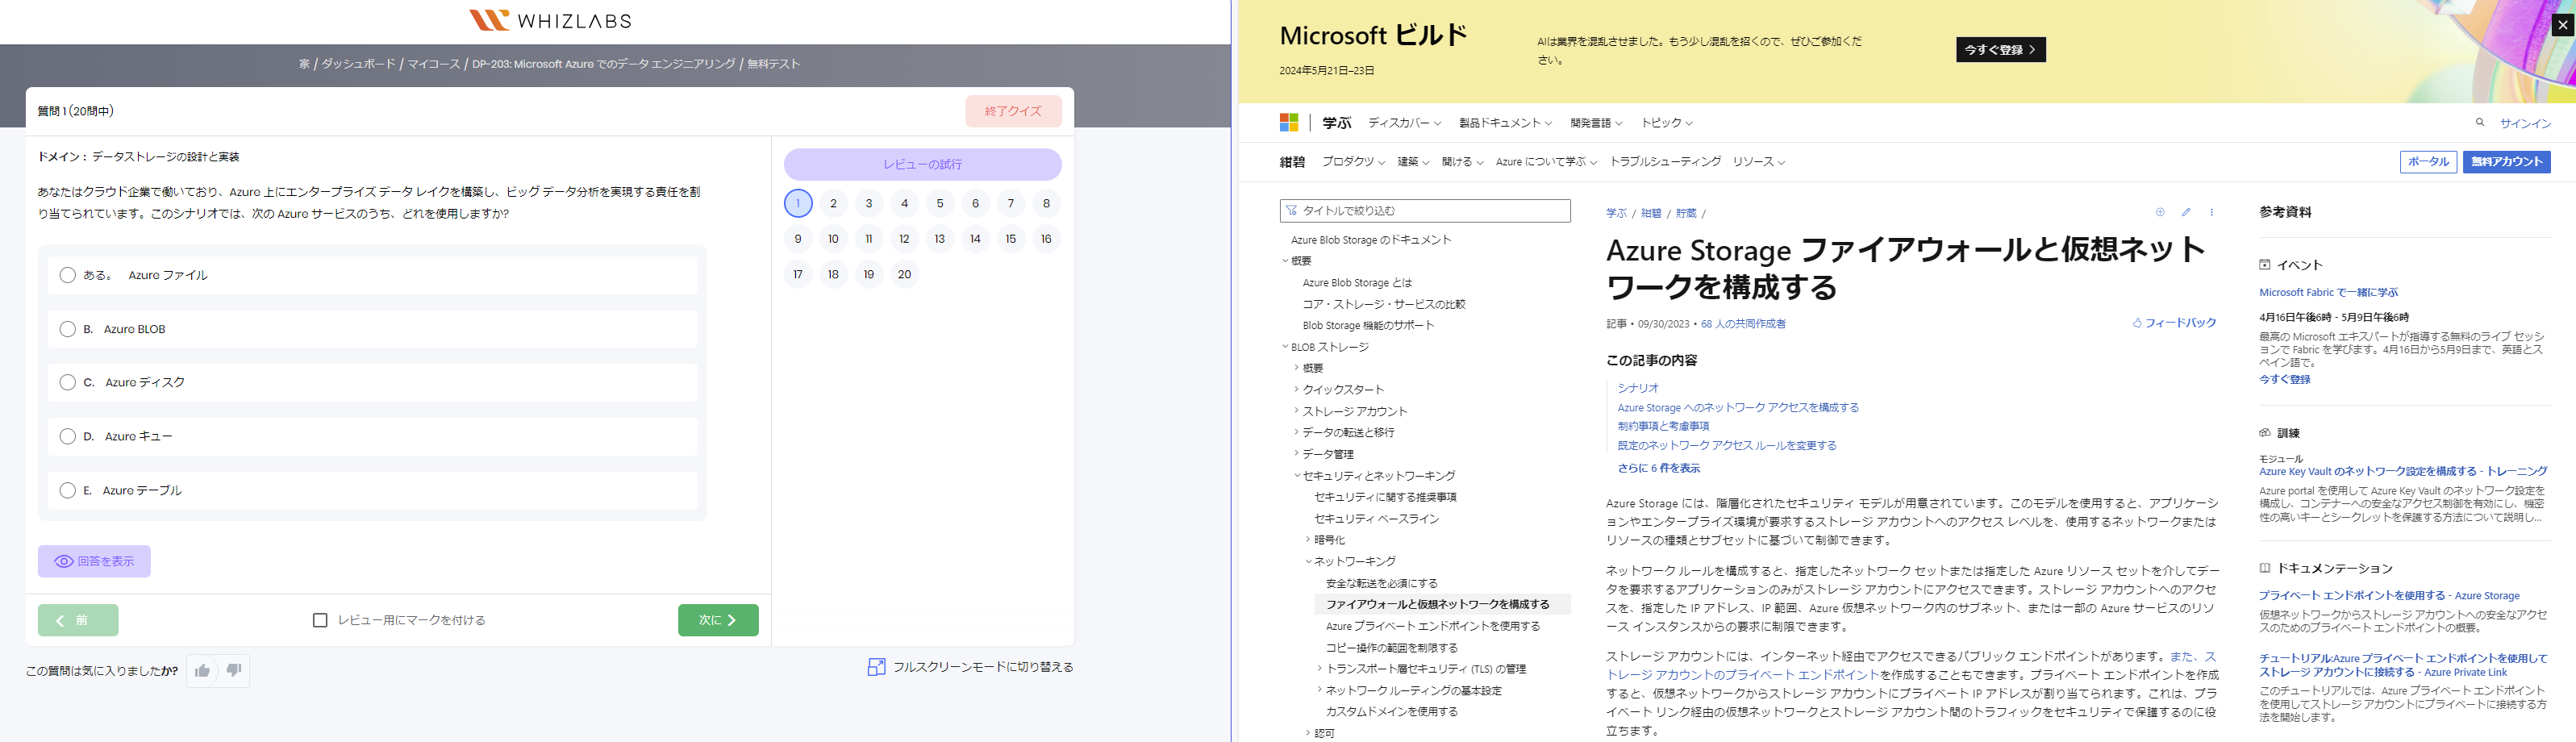Click the thumbs up icon
Image resolution: width=2576 pixels, height=742 pixels.
point(202,670)
